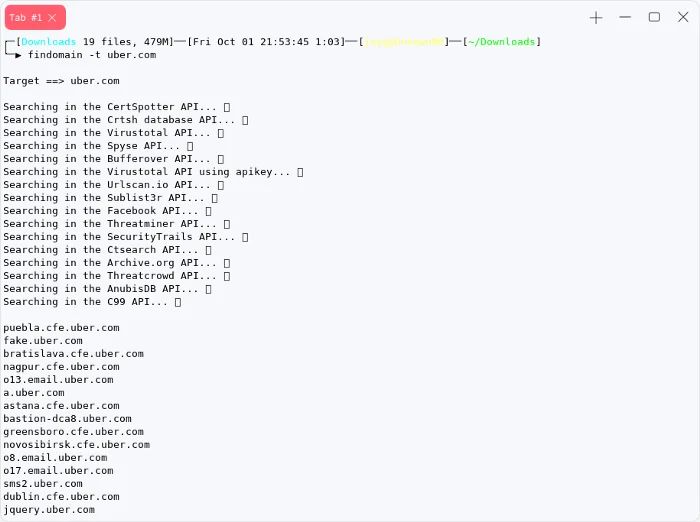
Task: Close the terminal window
Action: click(x=683, y=17)
